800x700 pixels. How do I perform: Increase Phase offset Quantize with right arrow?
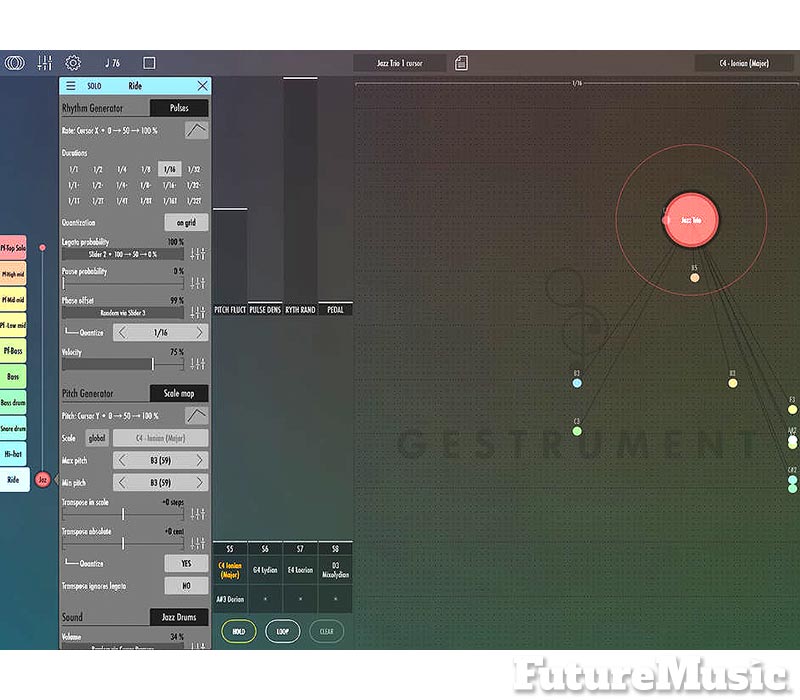[199, 333]
